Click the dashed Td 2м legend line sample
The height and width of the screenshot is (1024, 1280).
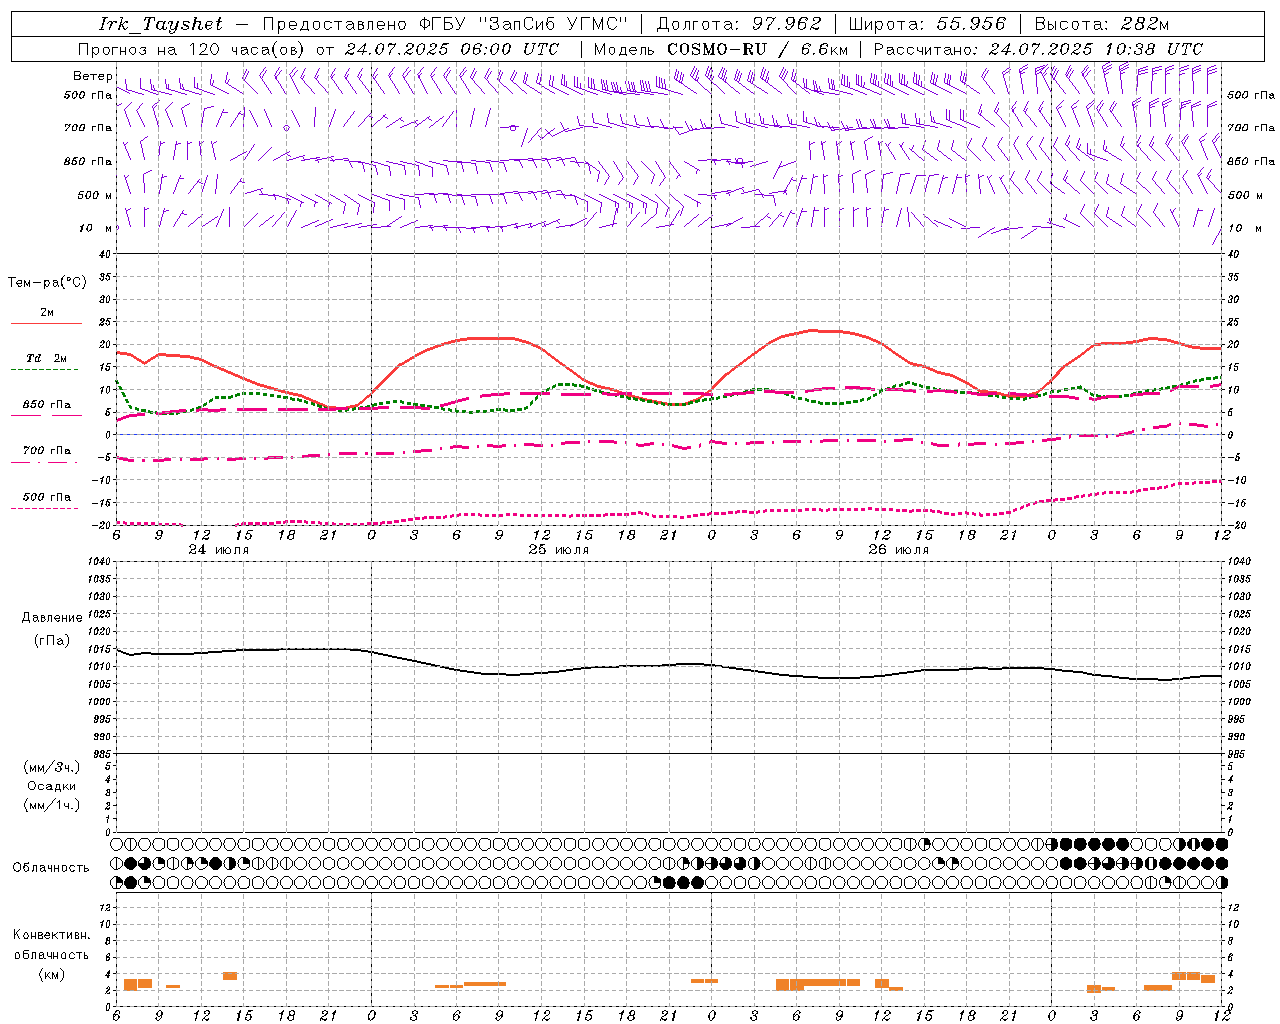pyautogui.click(x=46, y=370)
